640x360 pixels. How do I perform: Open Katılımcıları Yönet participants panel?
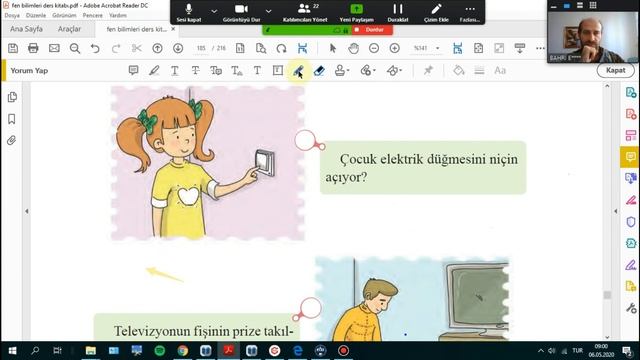click(305, 13)
